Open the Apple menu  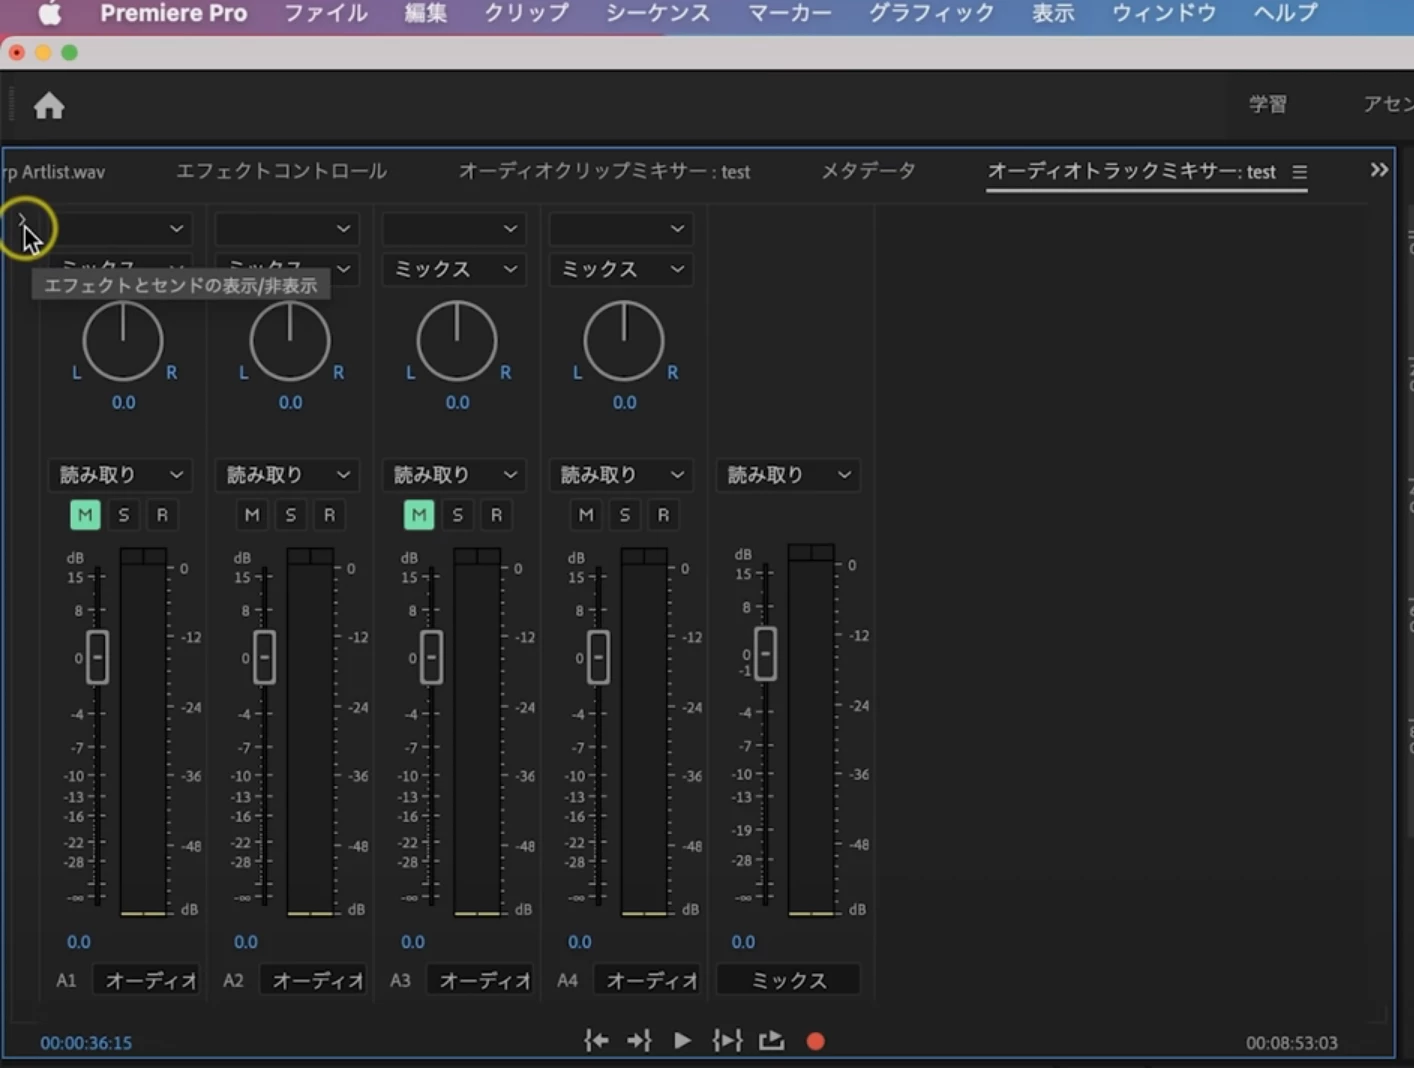tap(49, 14)
